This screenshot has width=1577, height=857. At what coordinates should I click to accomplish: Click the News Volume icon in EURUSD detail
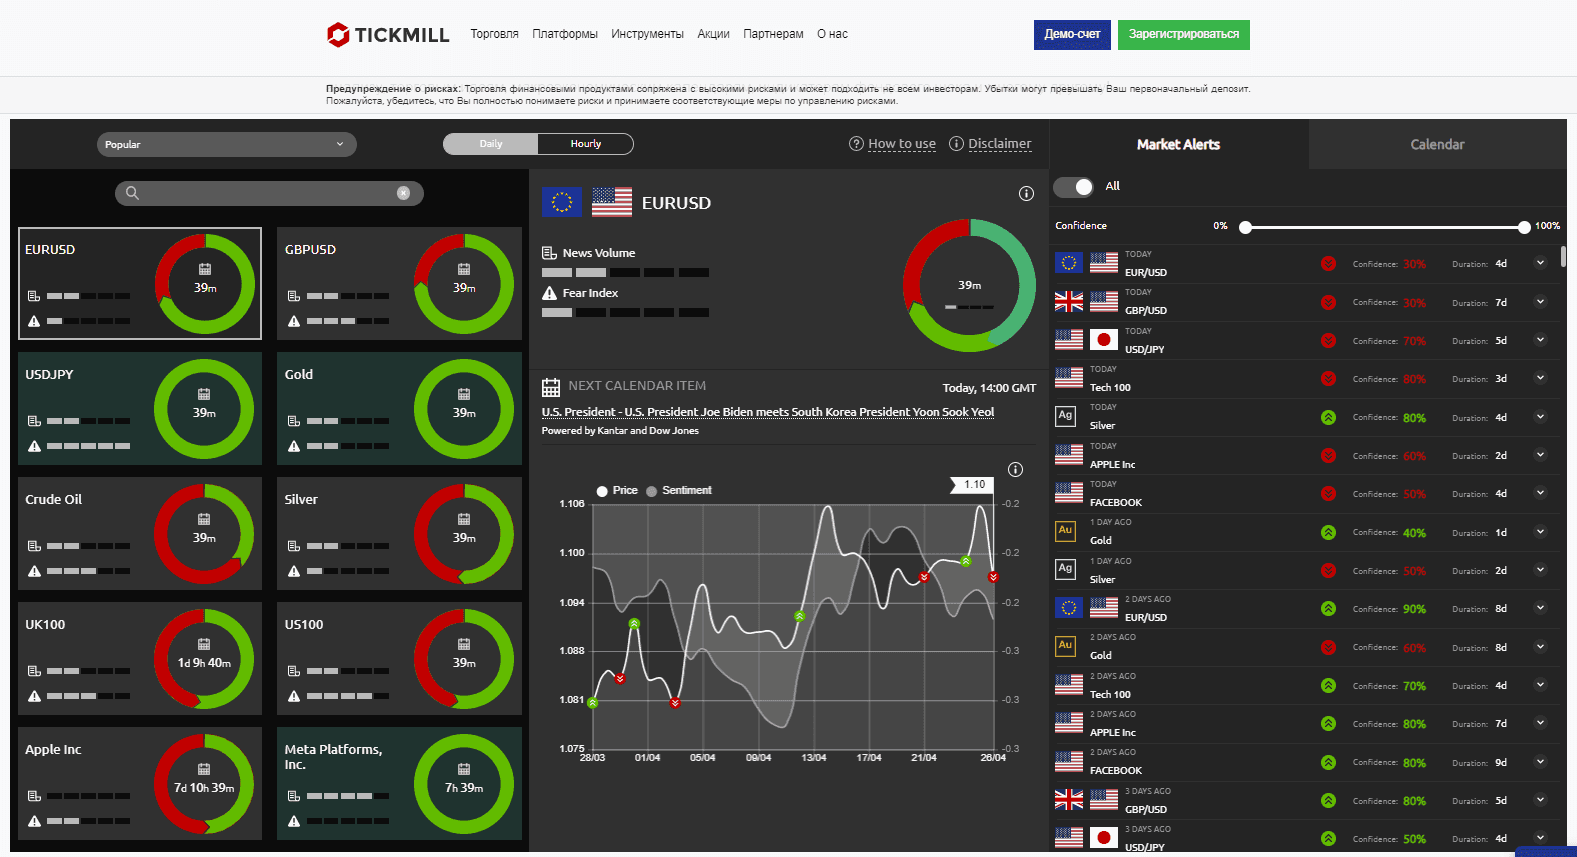click(x=549, y=253)
